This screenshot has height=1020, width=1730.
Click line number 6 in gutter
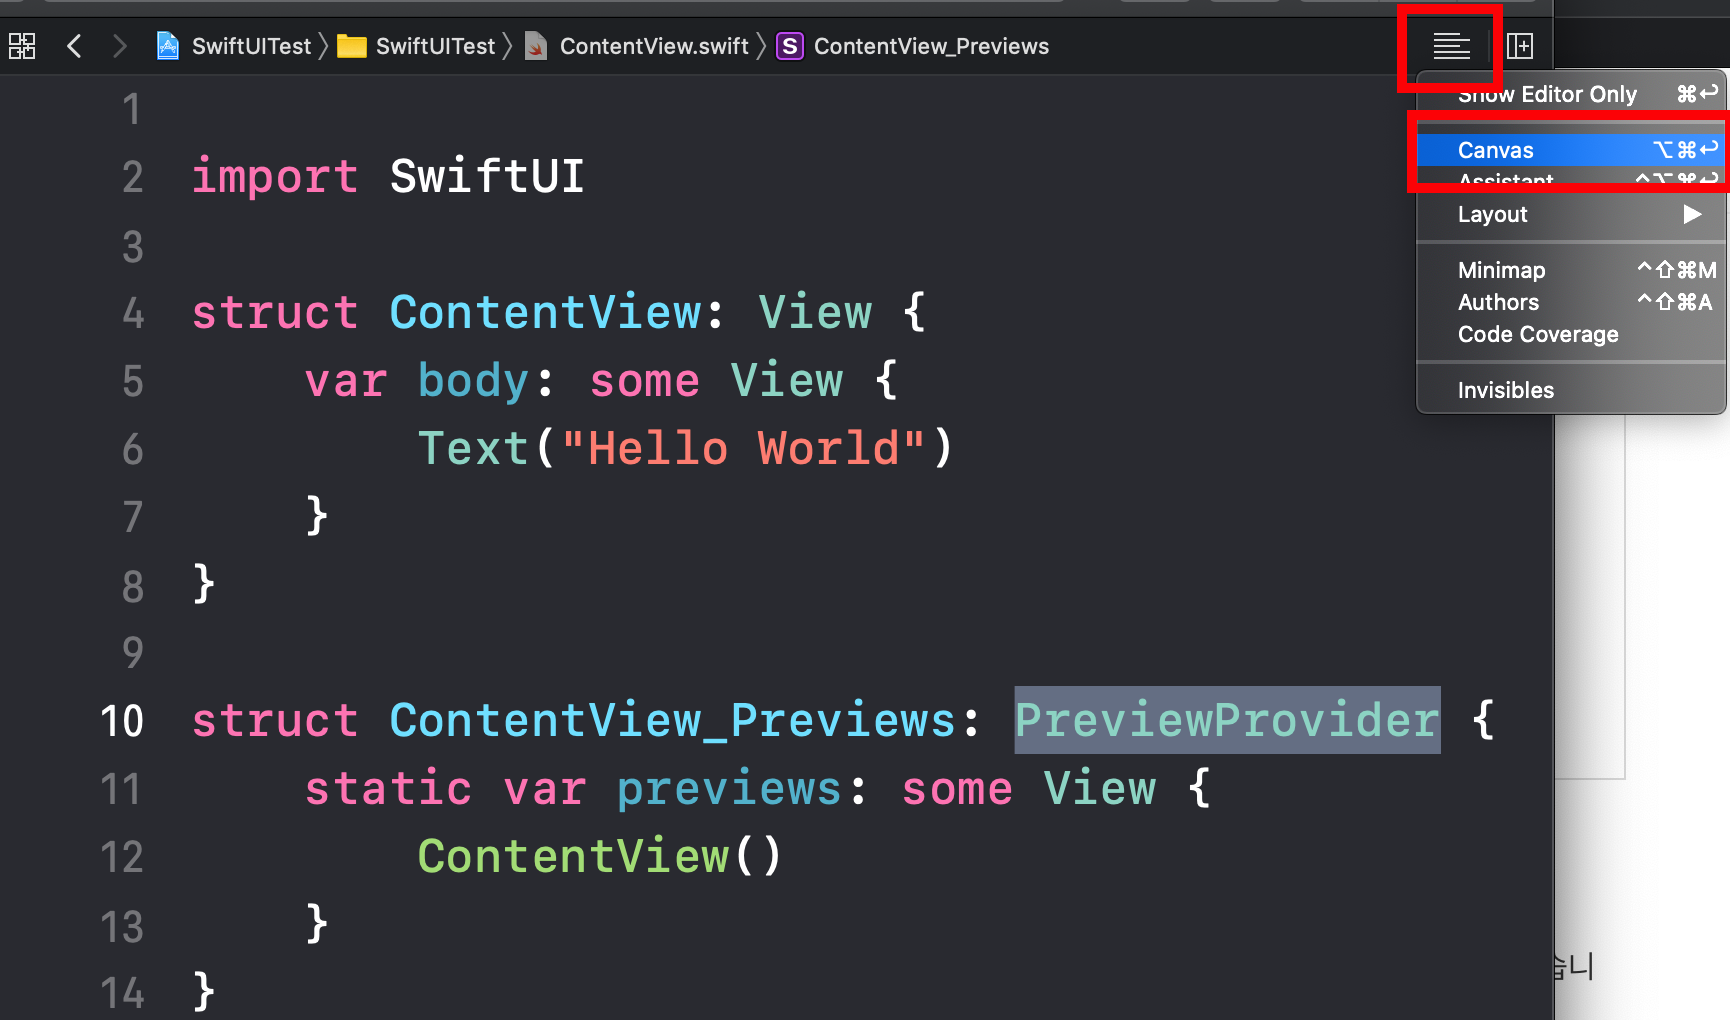pos(133,449)
